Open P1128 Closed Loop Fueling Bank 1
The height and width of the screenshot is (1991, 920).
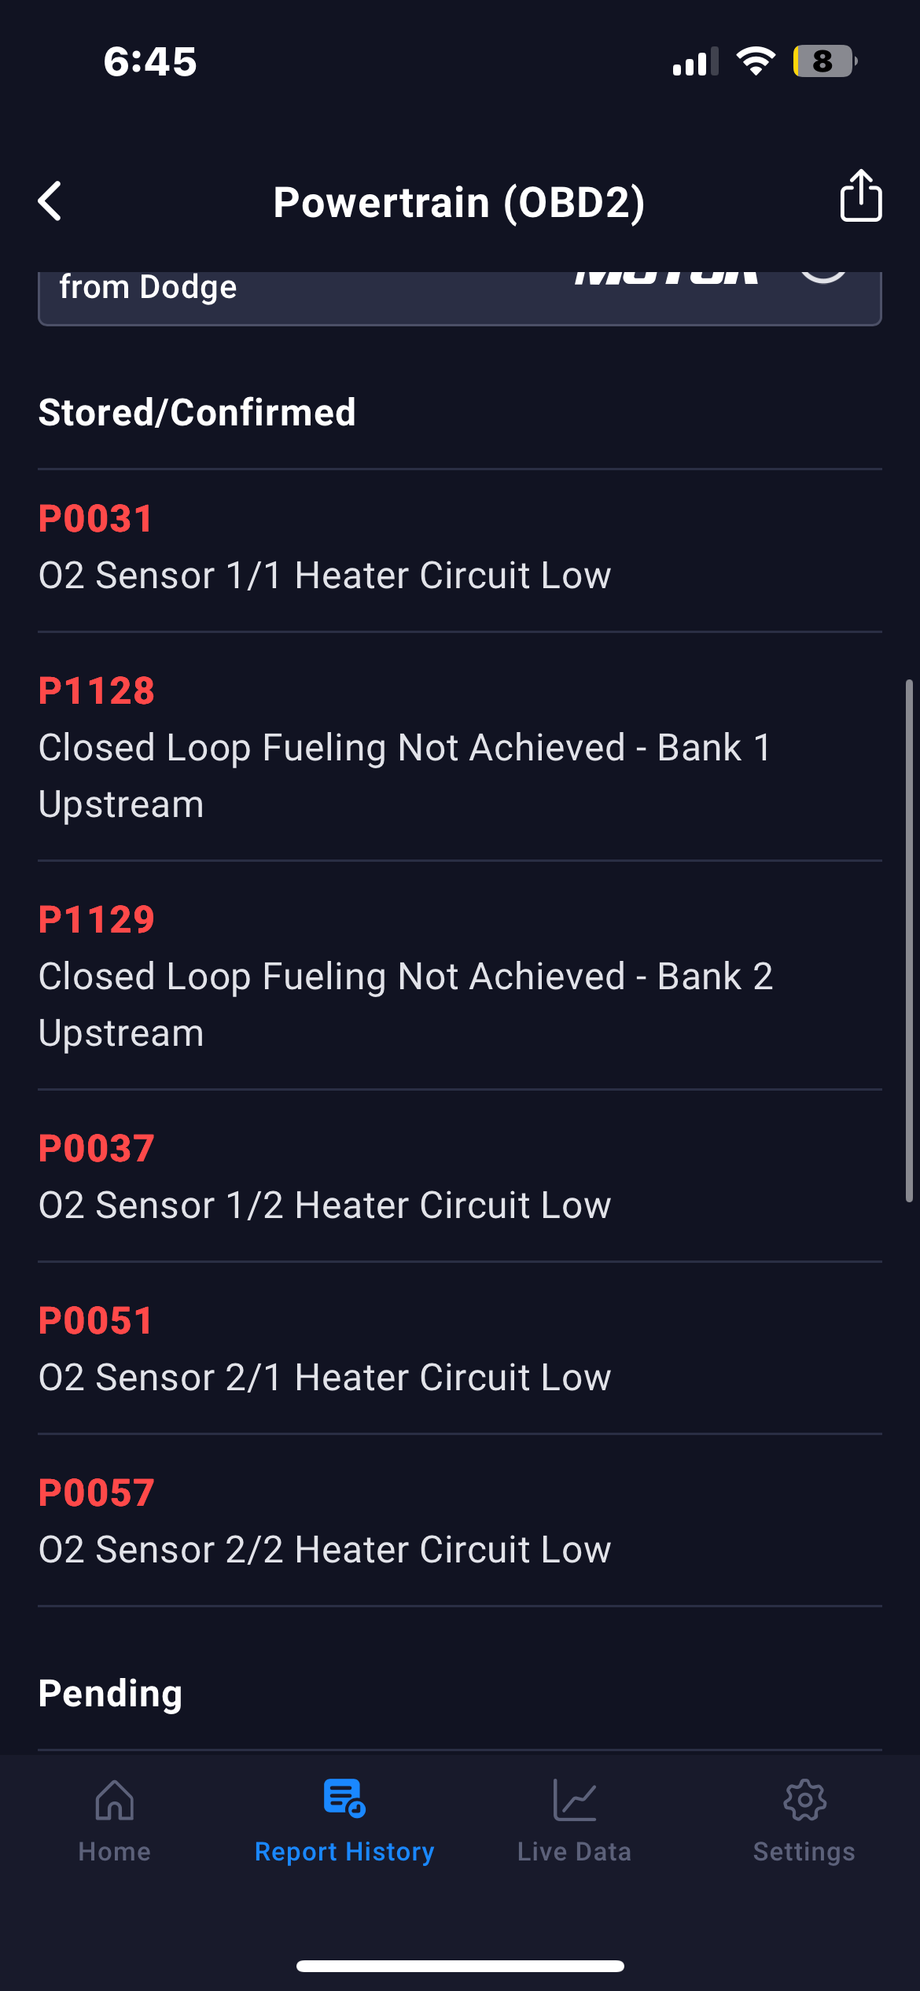coord(404,748)
